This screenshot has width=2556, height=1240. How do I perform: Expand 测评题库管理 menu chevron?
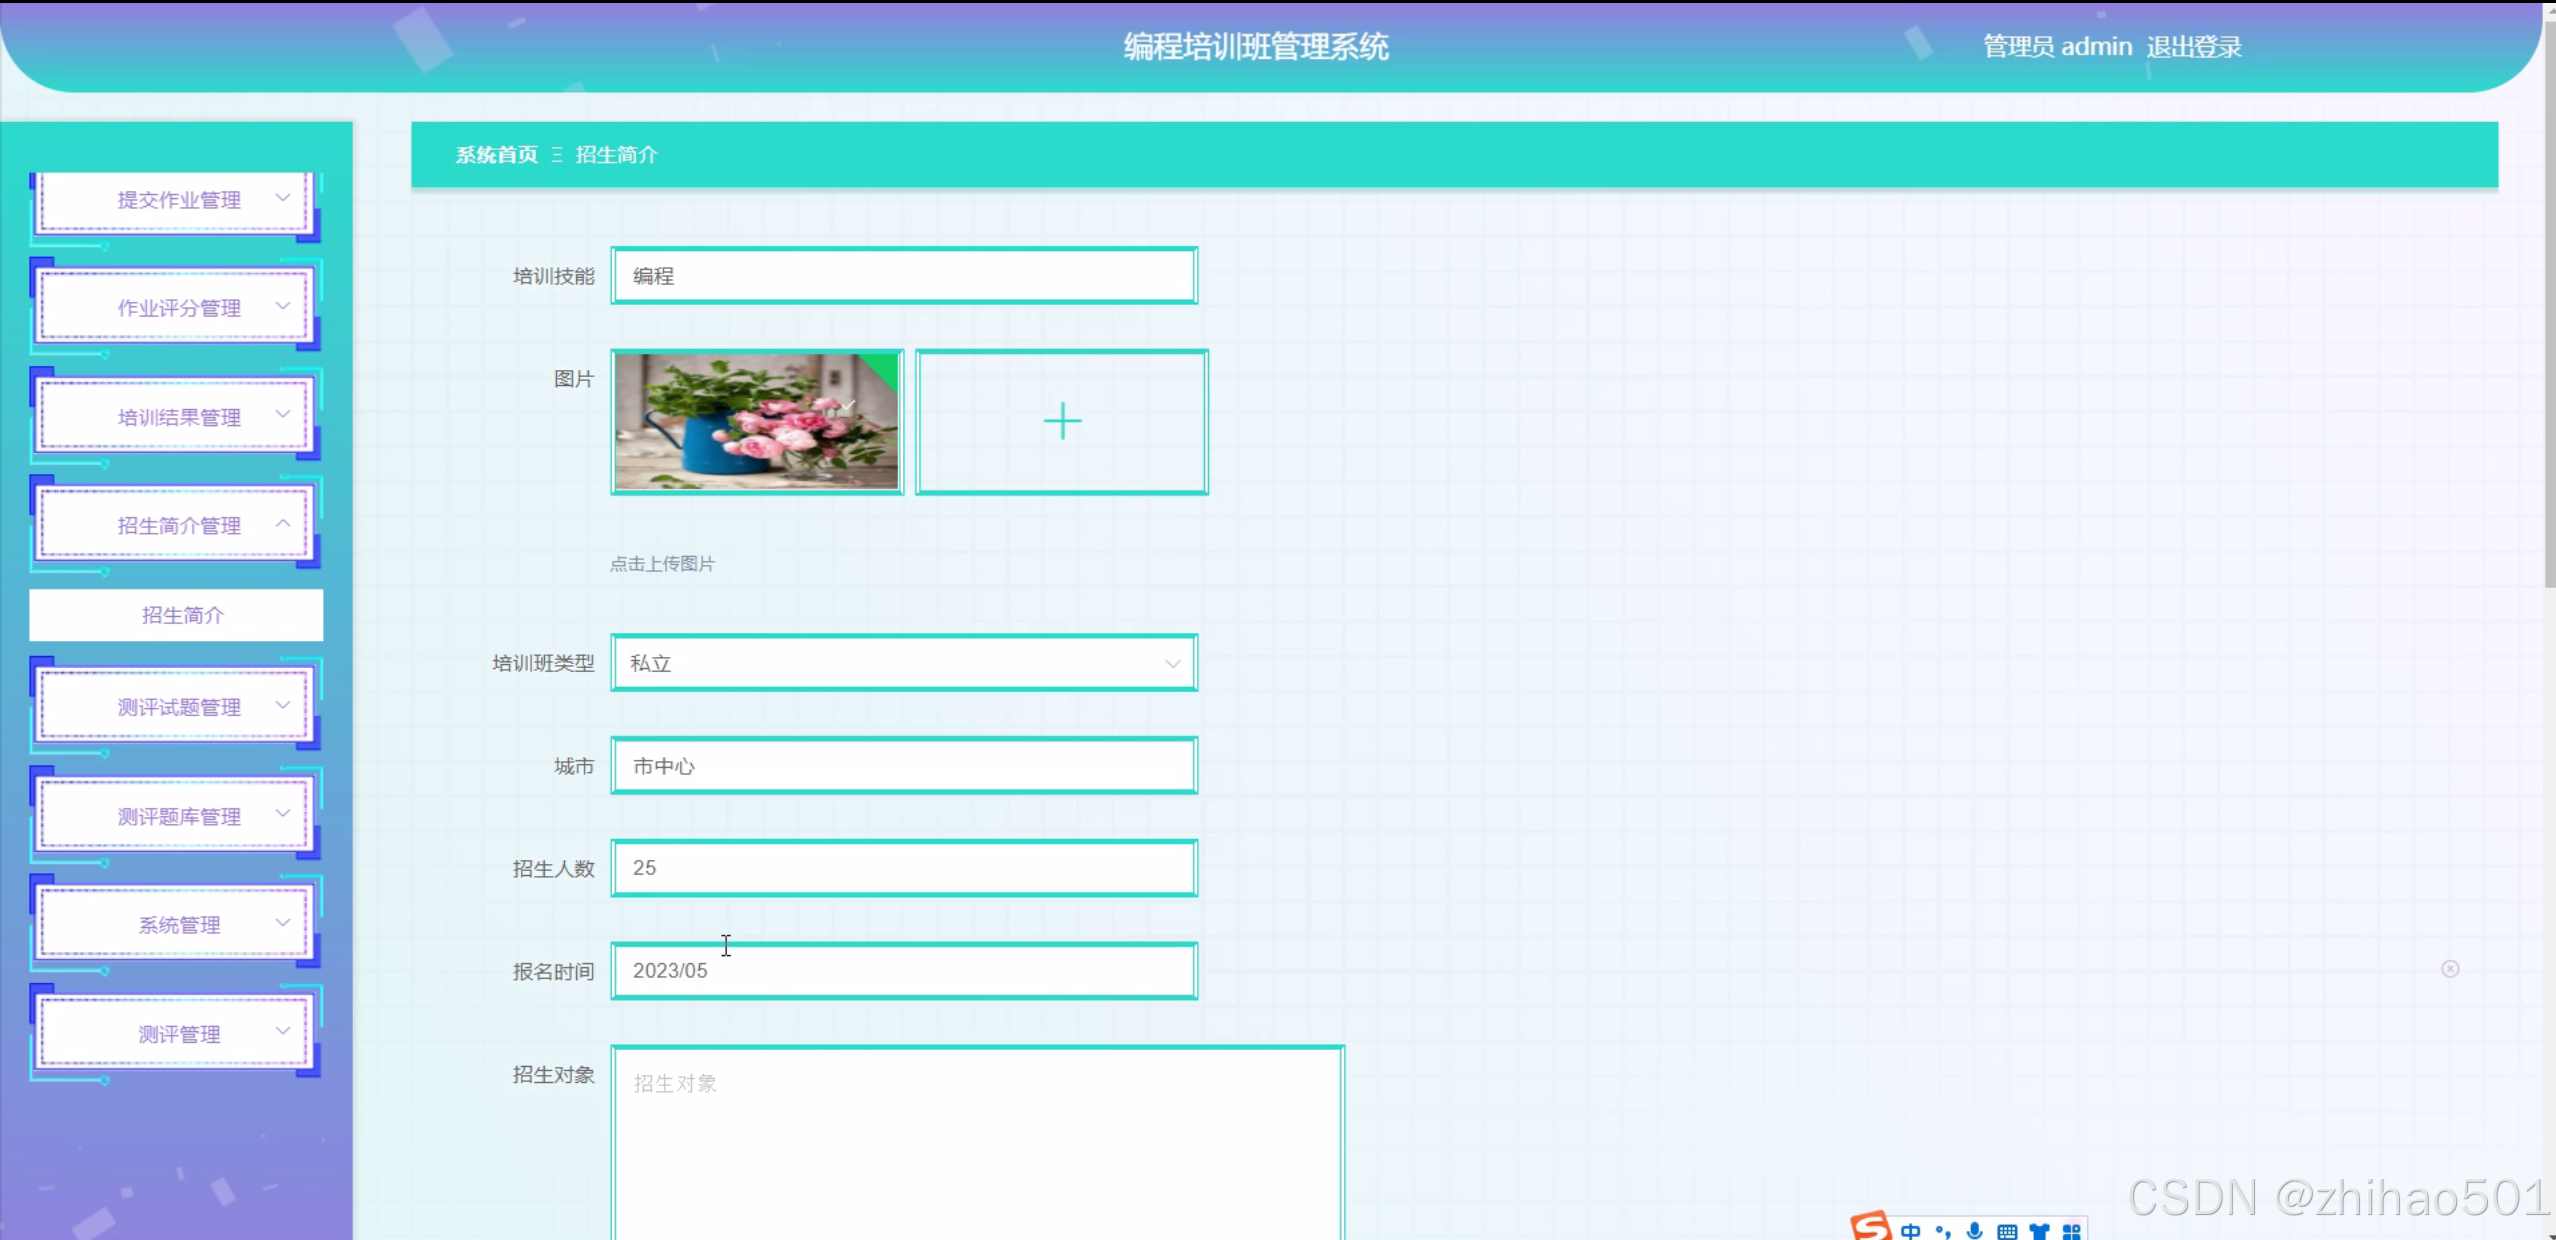coord(283,814)
